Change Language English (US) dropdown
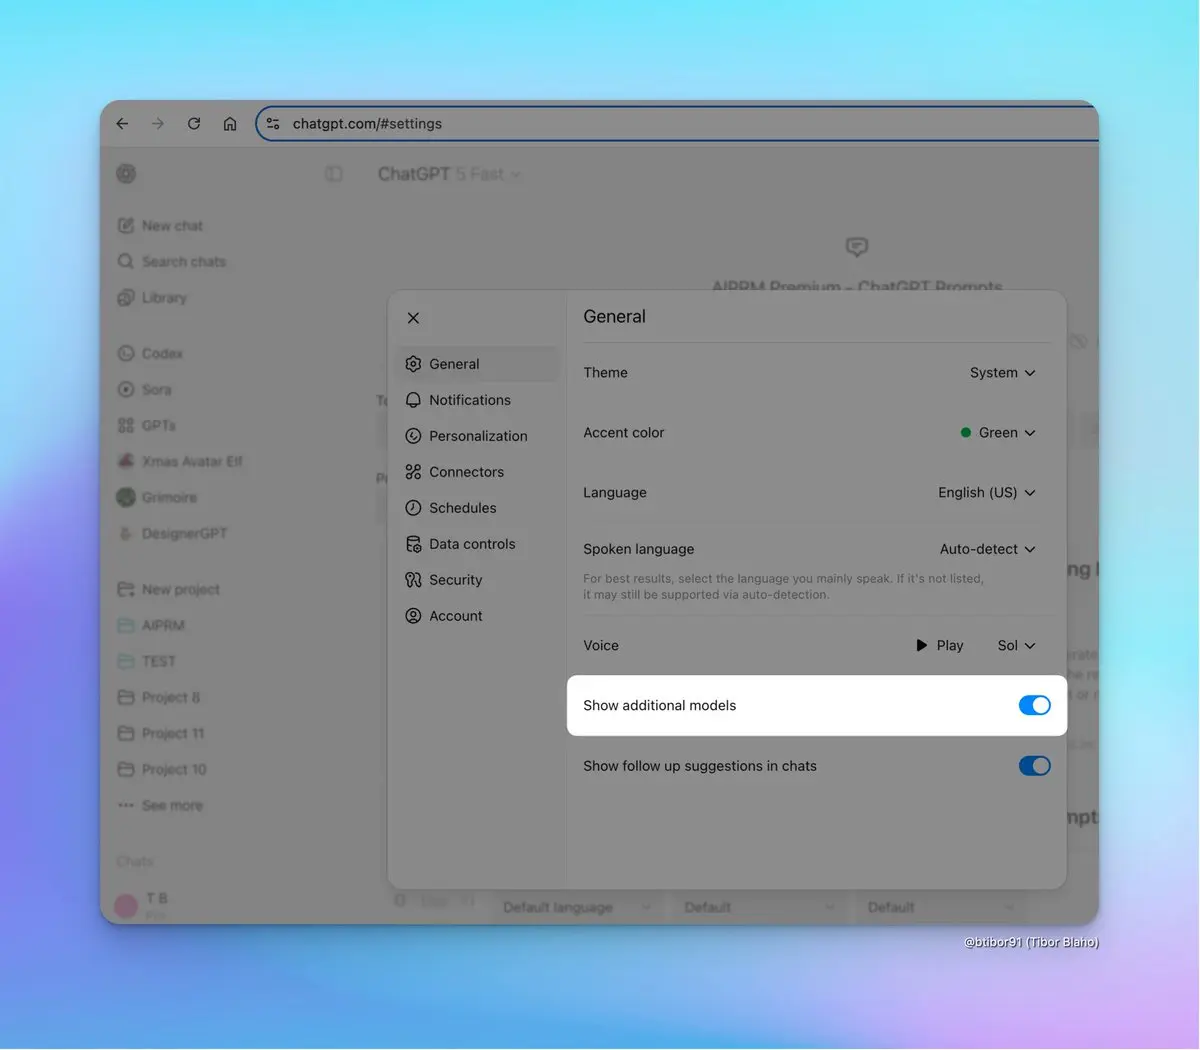1200x1050 pixels. (987, 493)
